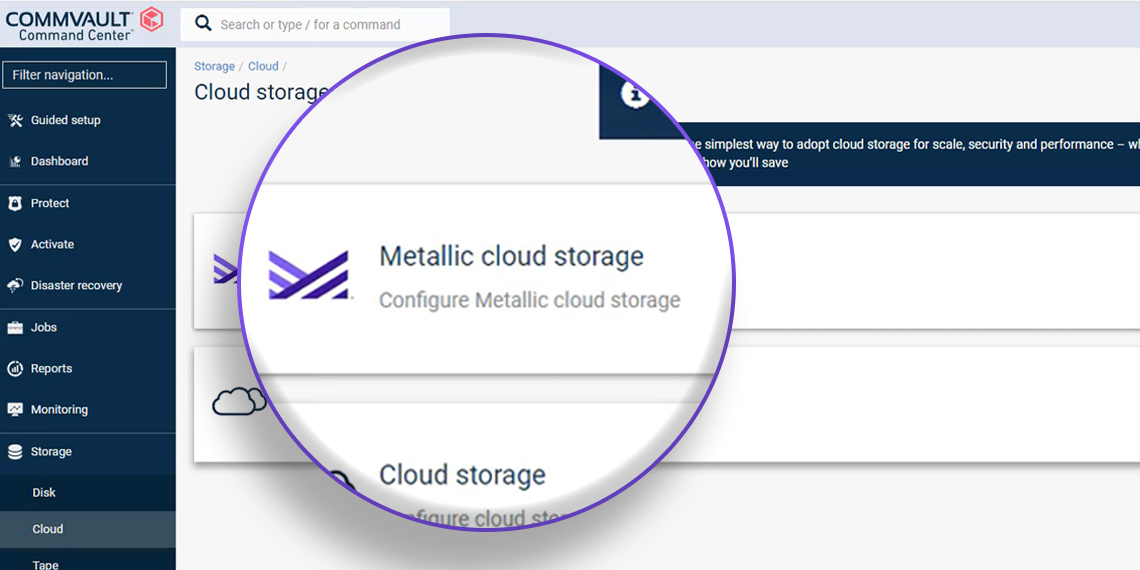Click the Filter navigation input
This screenshot has height=570, width=1140.
[84, 75]
